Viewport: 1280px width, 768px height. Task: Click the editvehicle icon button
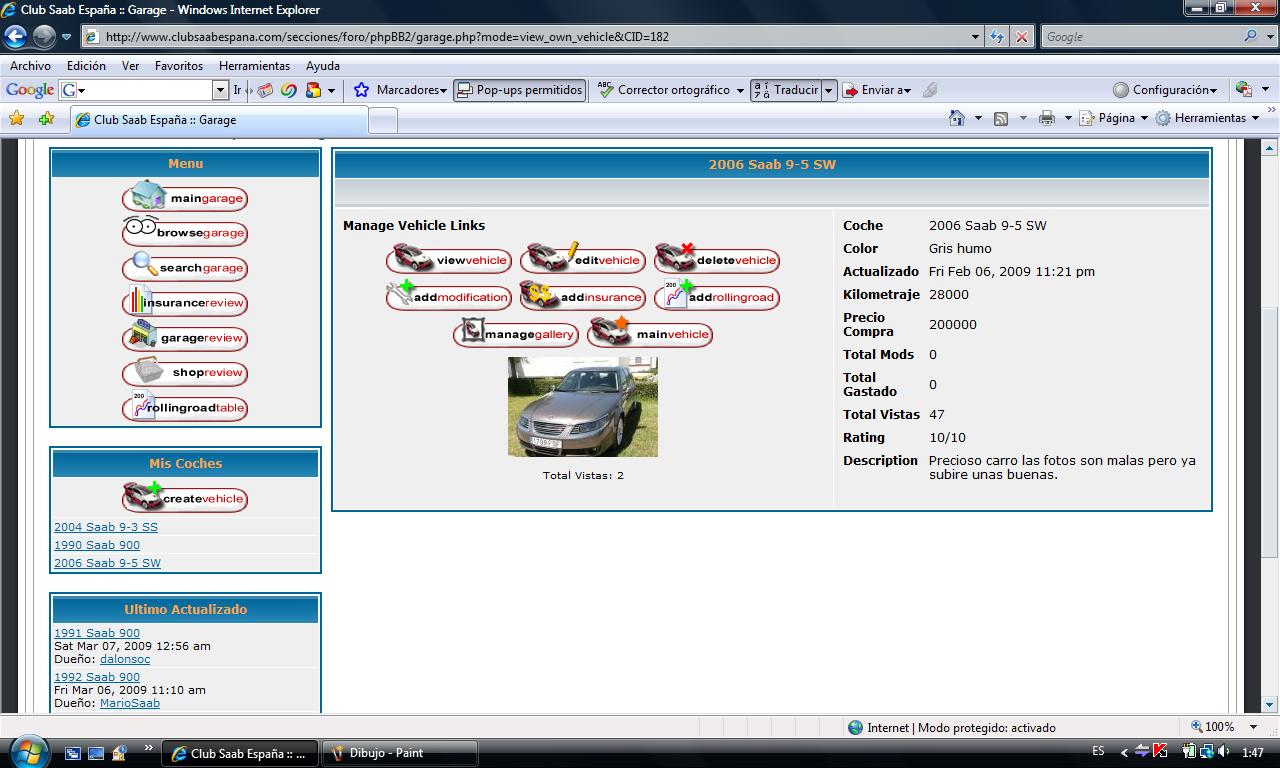582,260
